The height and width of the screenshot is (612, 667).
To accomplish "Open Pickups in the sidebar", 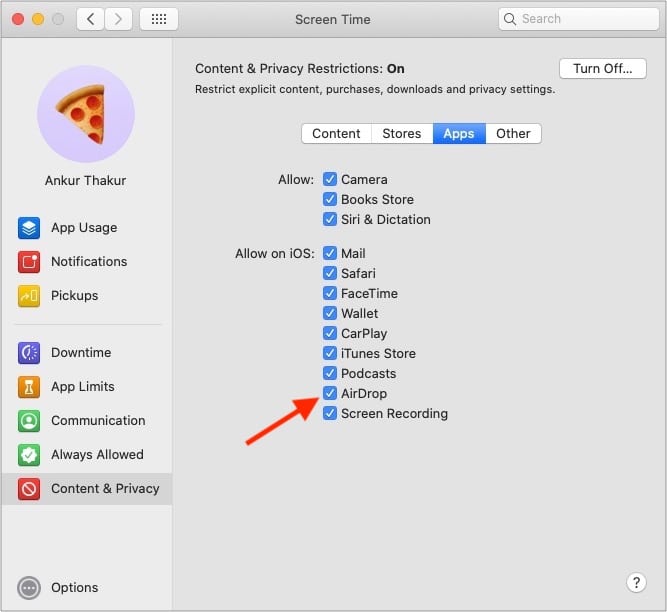I will (29, 296).
